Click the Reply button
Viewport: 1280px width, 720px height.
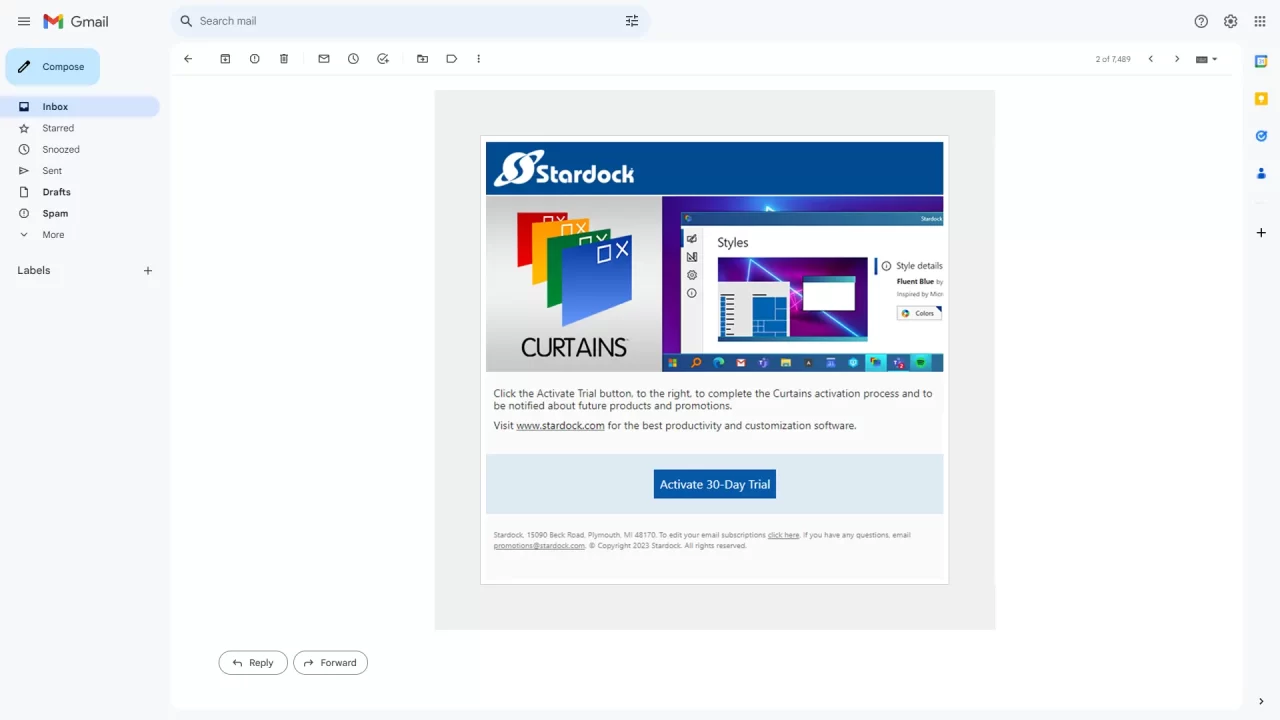tap(253, 663)
